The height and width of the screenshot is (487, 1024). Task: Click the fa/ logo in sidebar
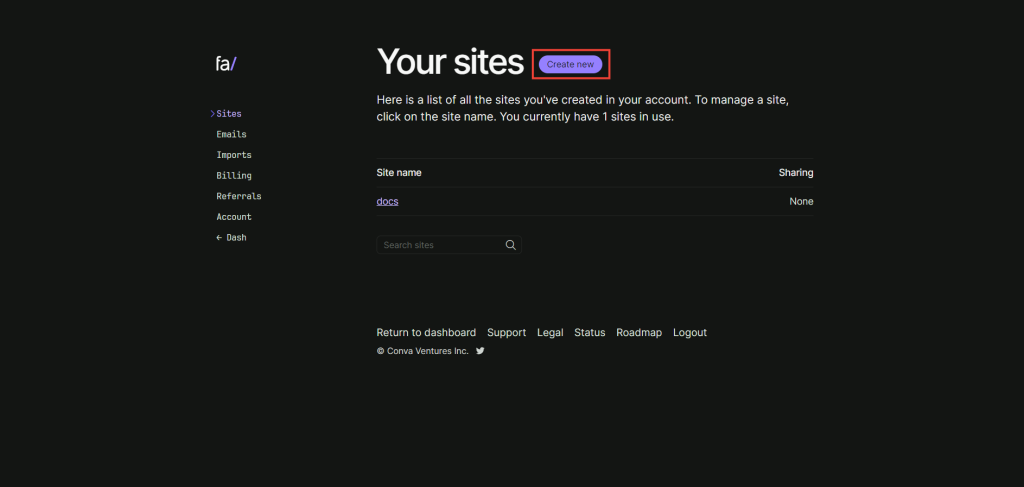click(226, 64)
